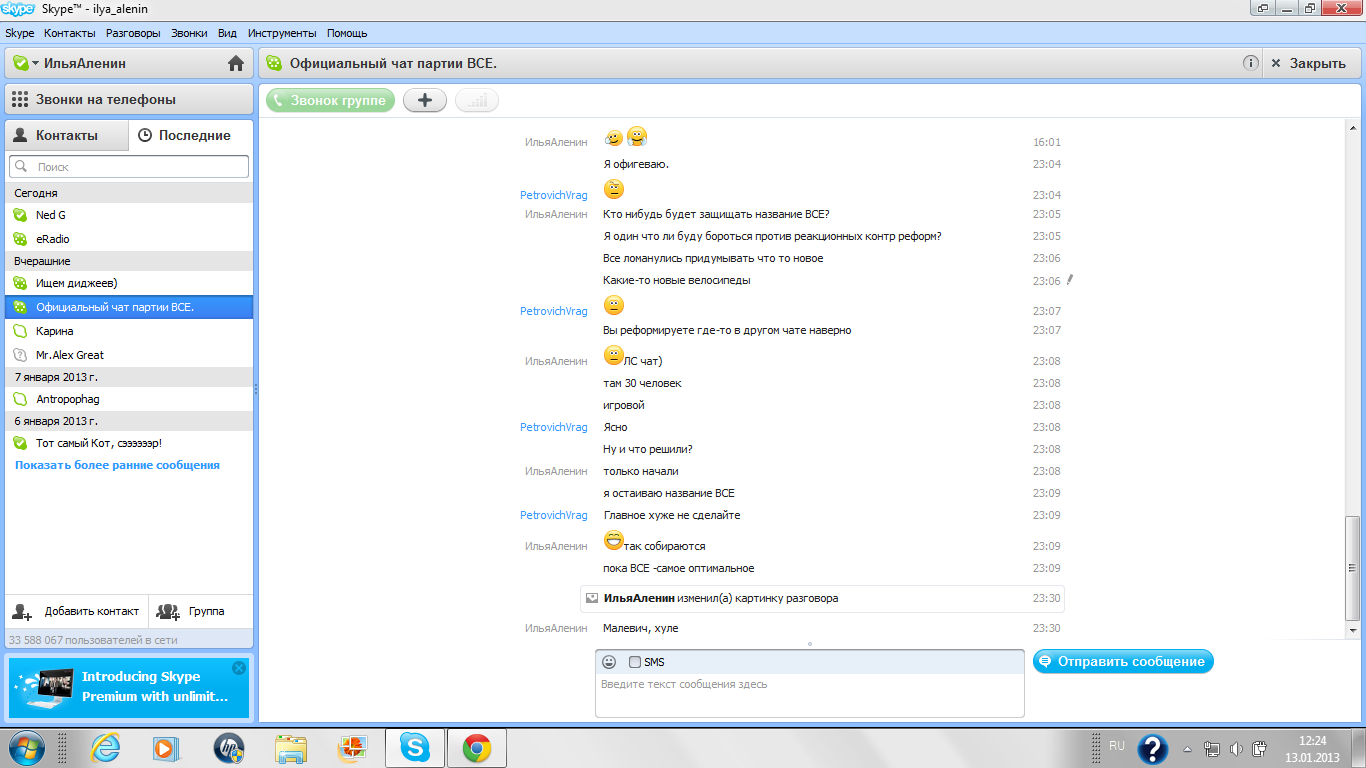Focus the Поиск search field

[129, 167]
